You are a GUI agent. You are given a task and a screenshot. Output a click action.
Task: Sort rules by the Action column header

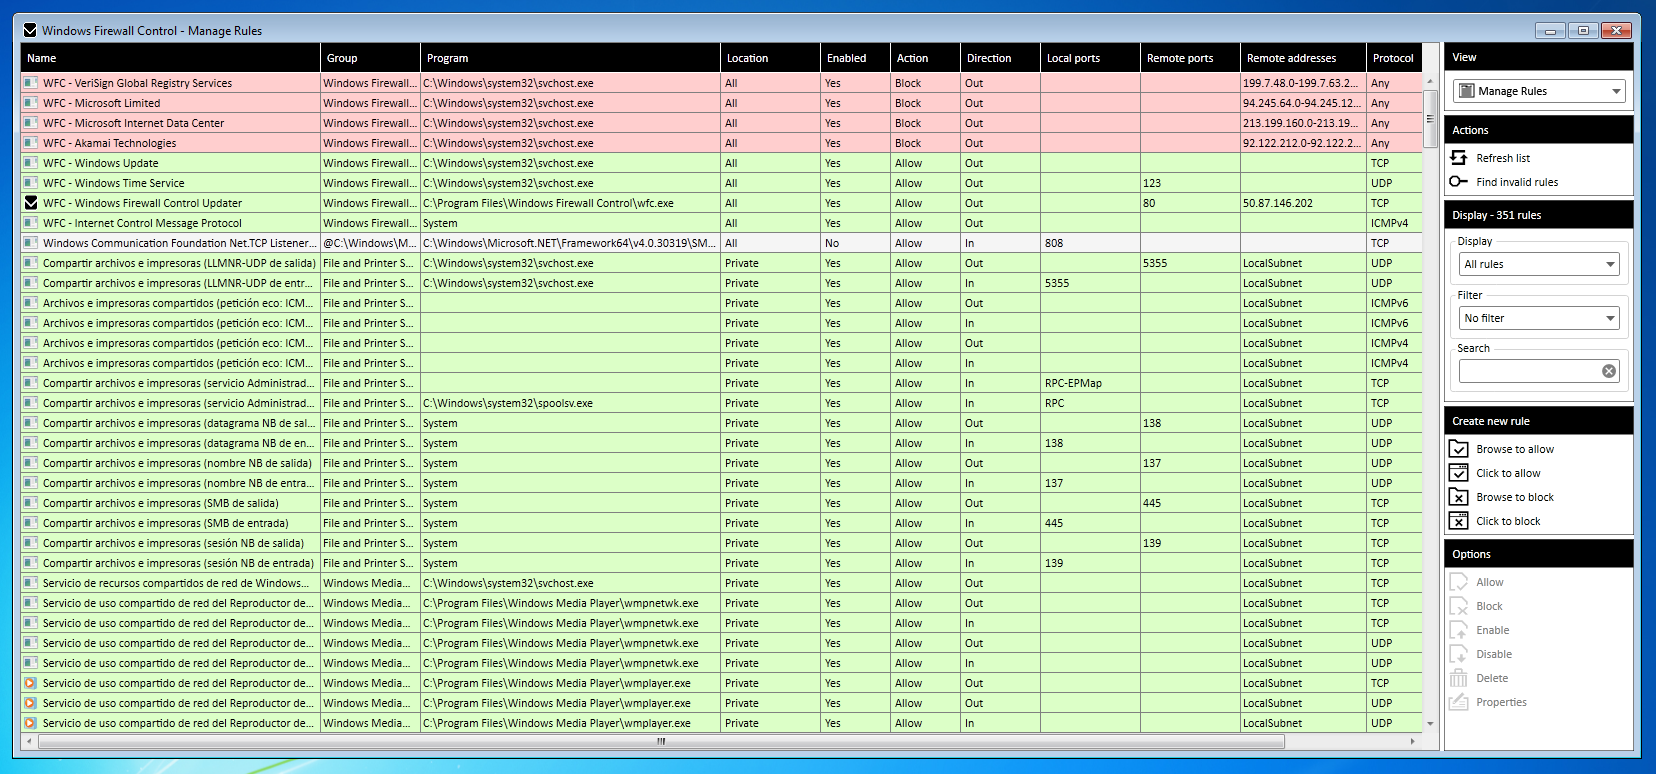pos(925,58)
